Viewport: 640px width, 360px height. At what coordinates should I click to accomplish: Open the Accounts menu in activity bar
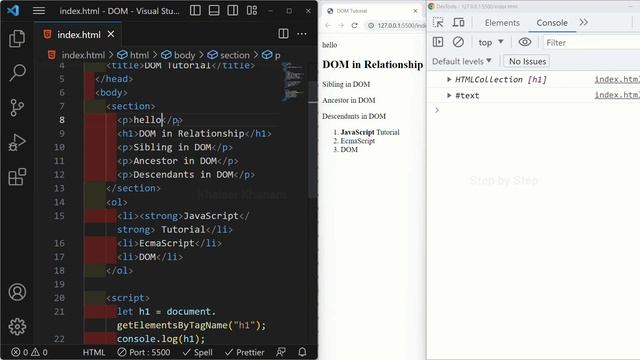17,292
